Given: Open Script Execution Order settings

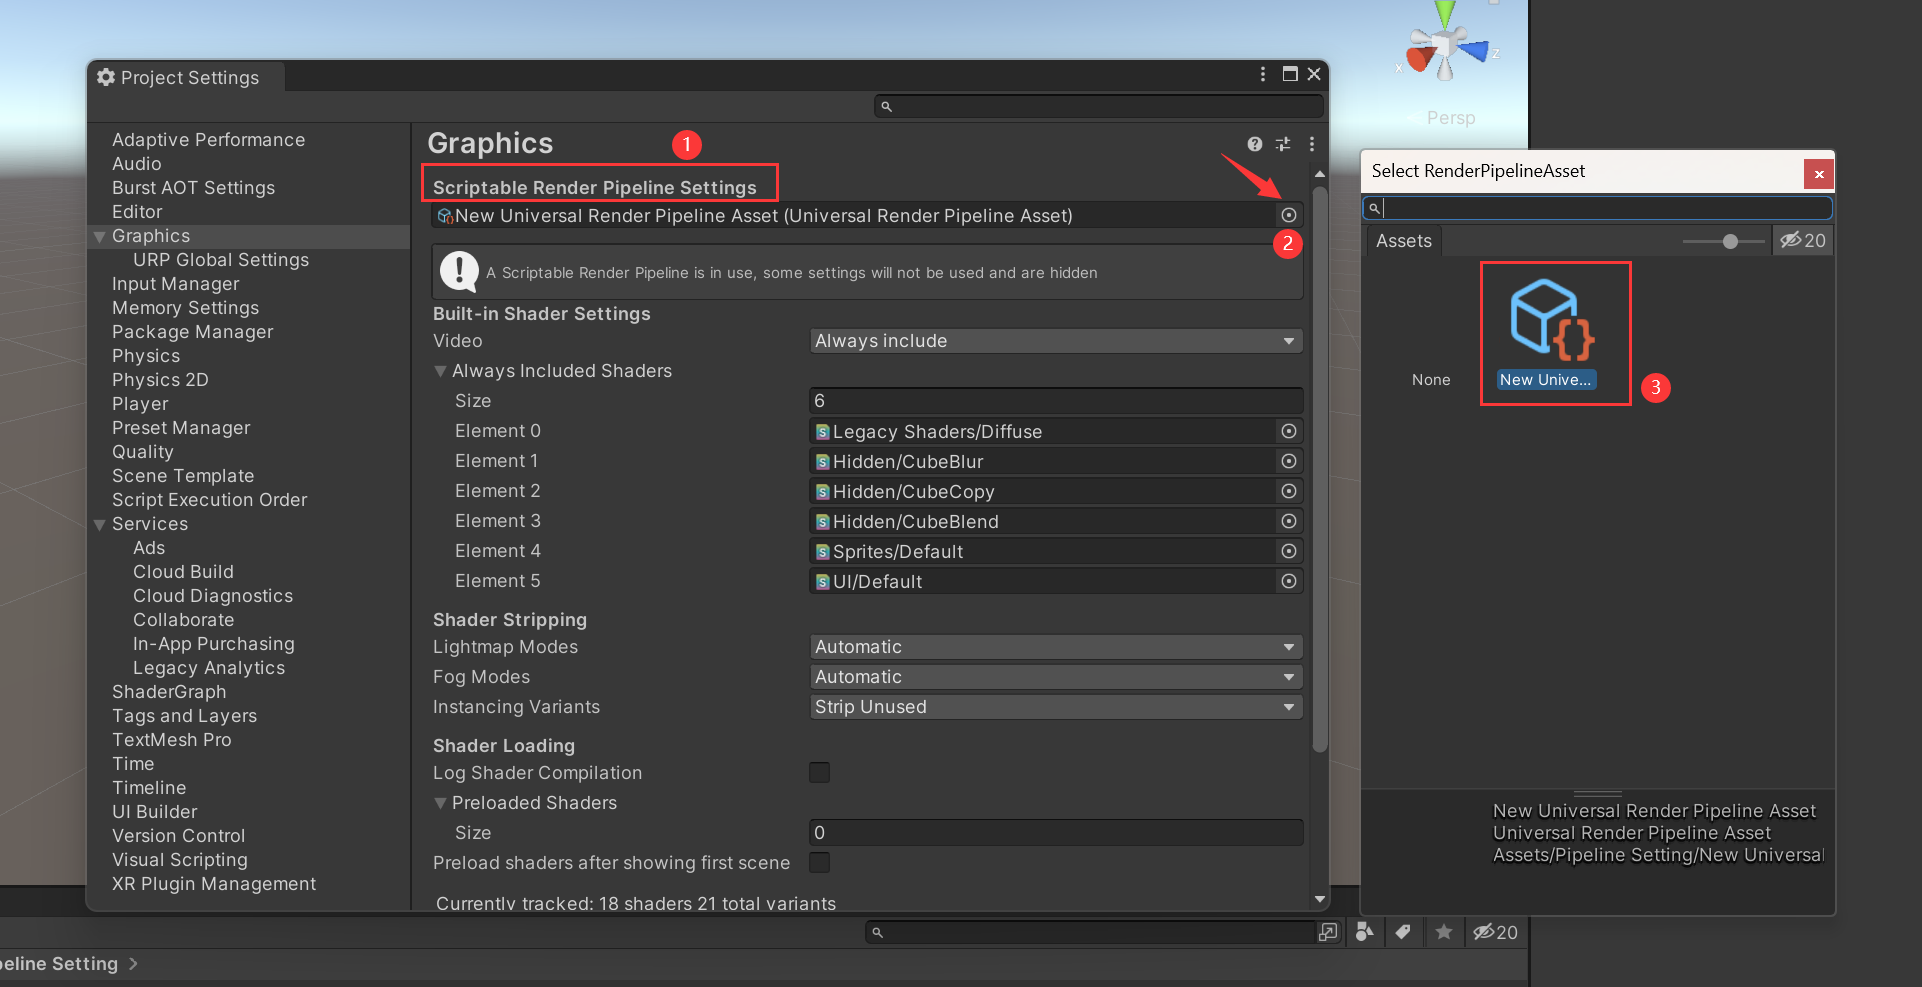Looking at the screenshot, I should pos(210,500).
